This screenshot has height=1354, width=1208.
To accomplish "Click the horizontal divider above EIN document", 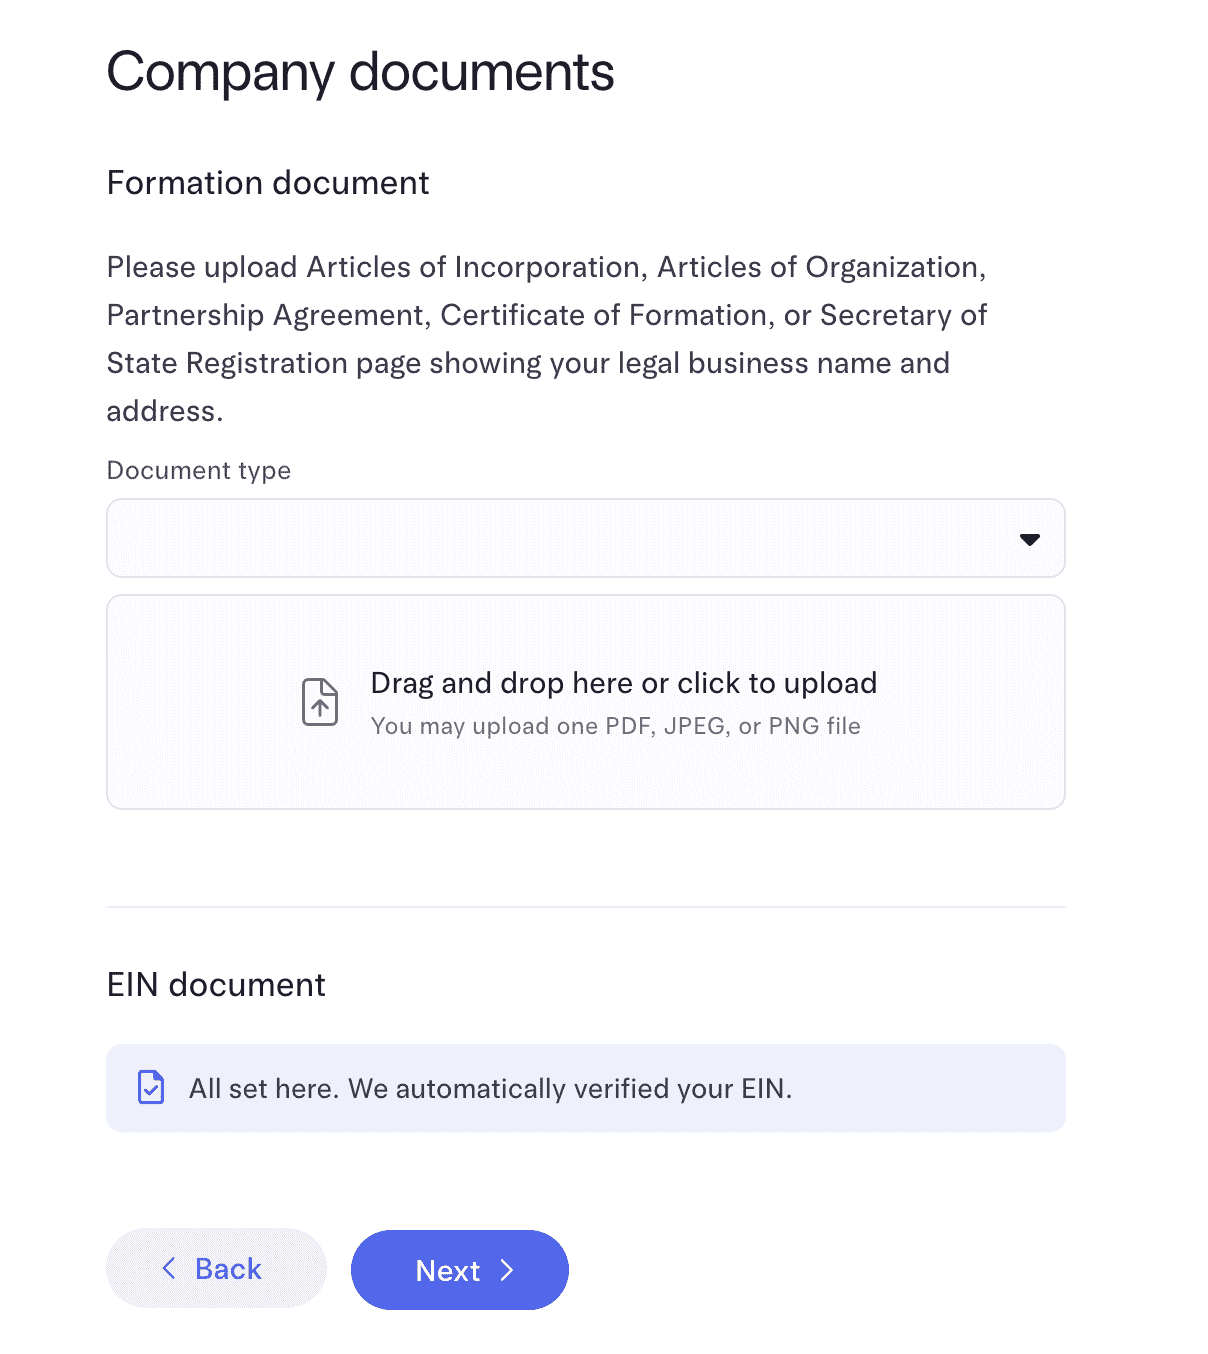I will point(586,907).
